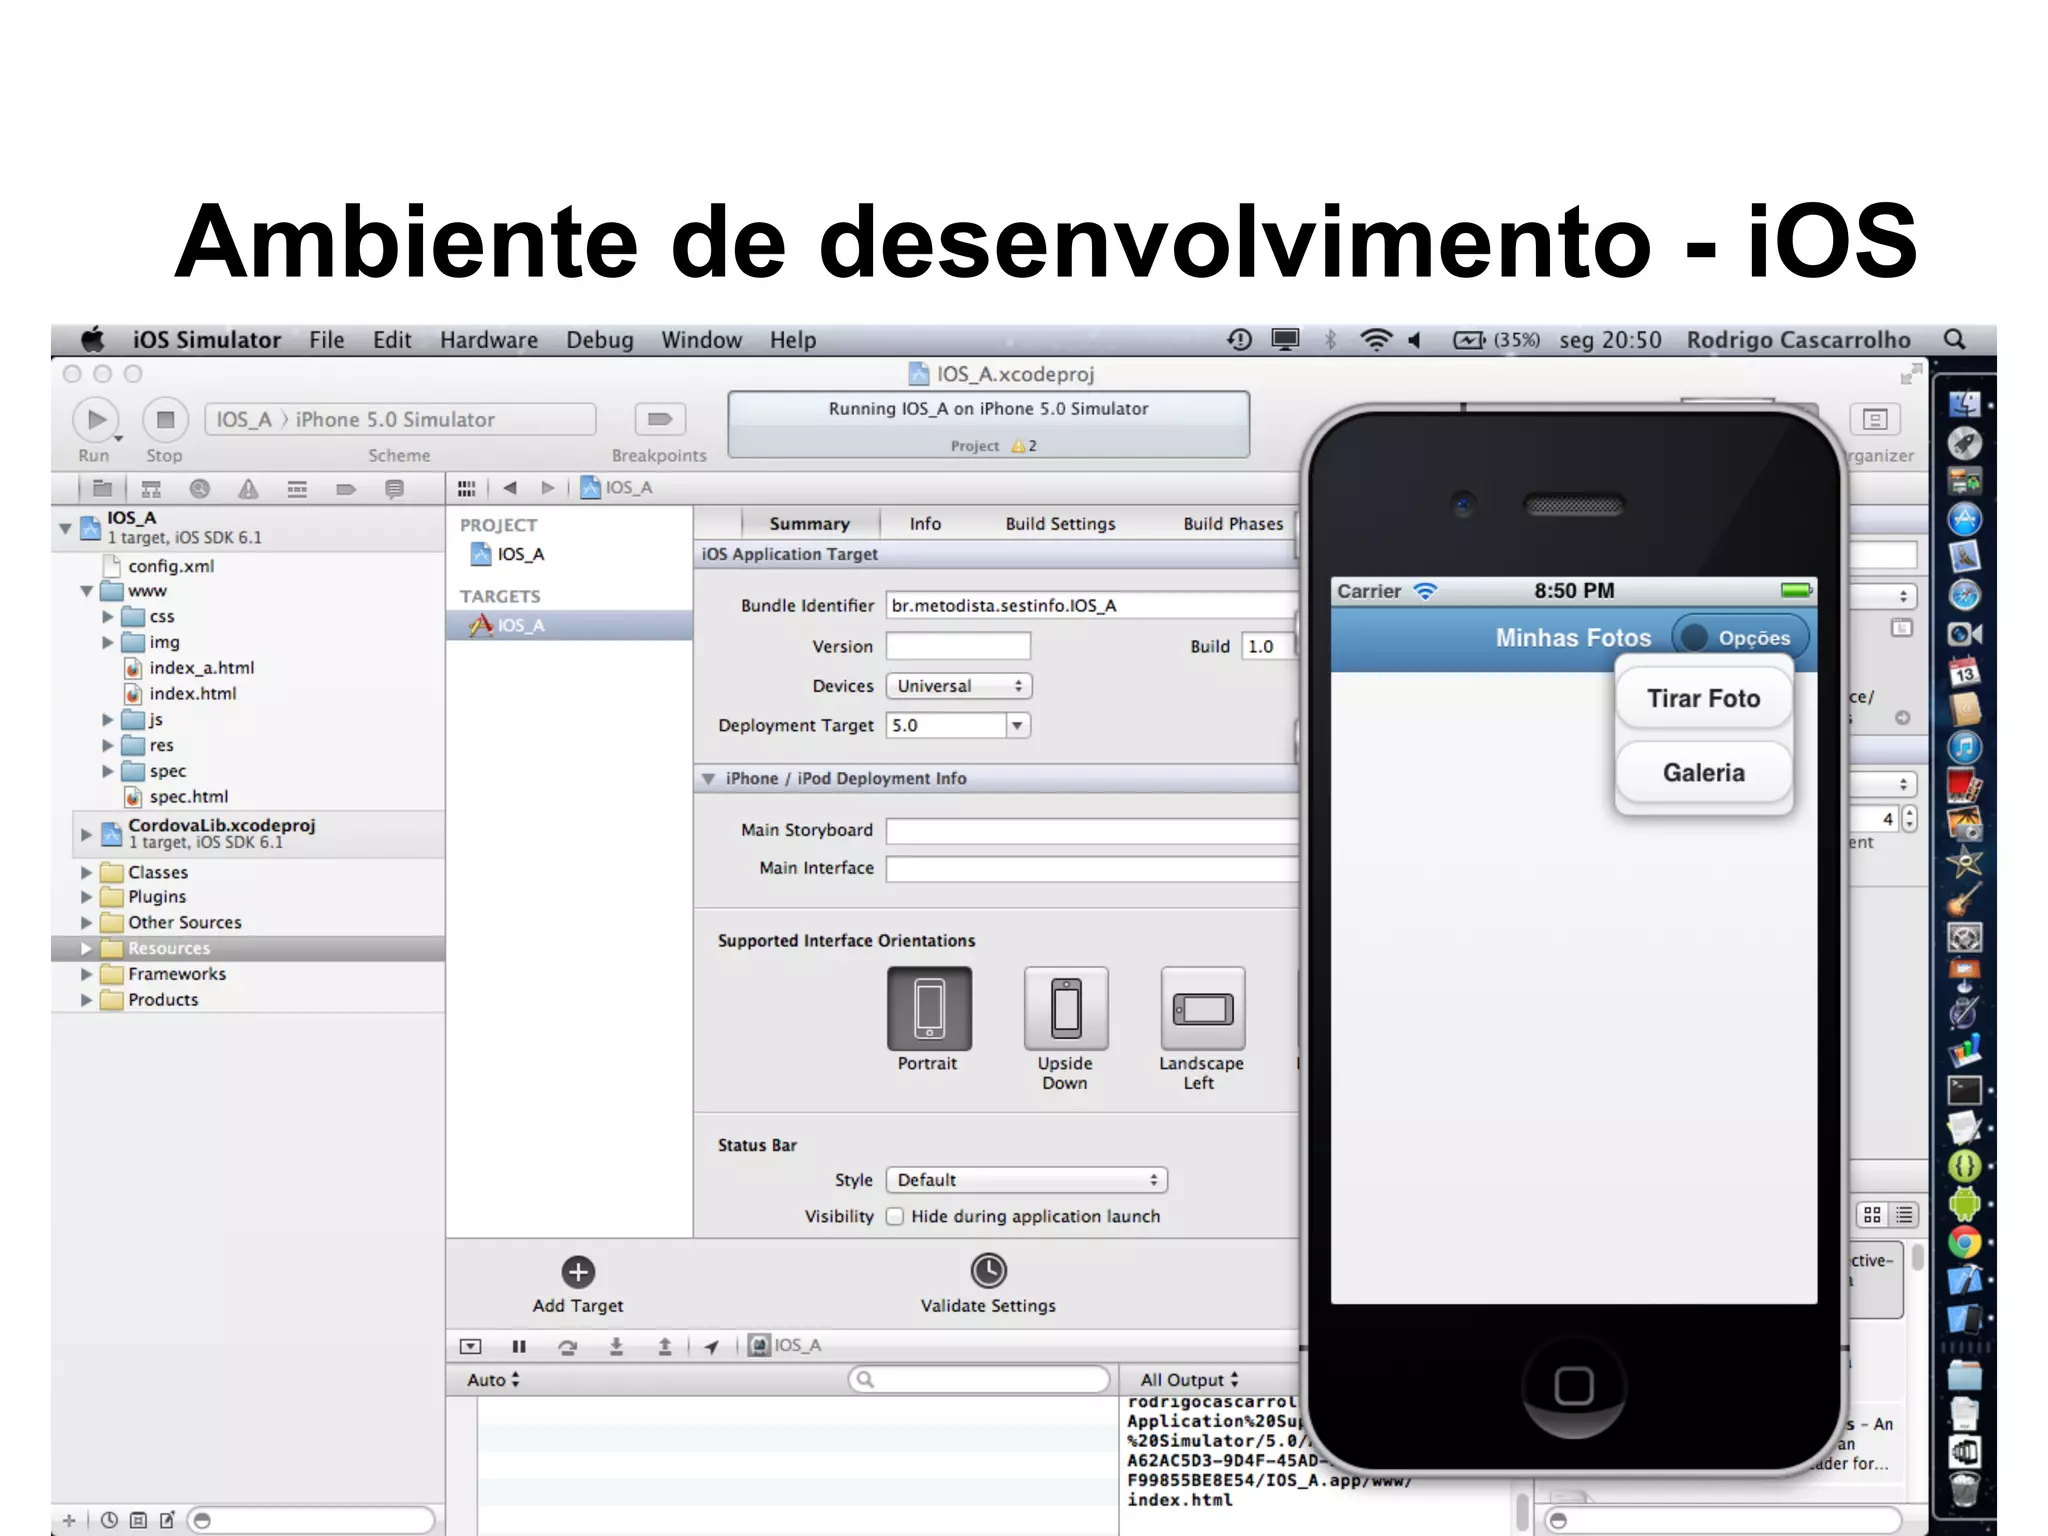Click the Bundle Identifier text field

pos(1092,605)
